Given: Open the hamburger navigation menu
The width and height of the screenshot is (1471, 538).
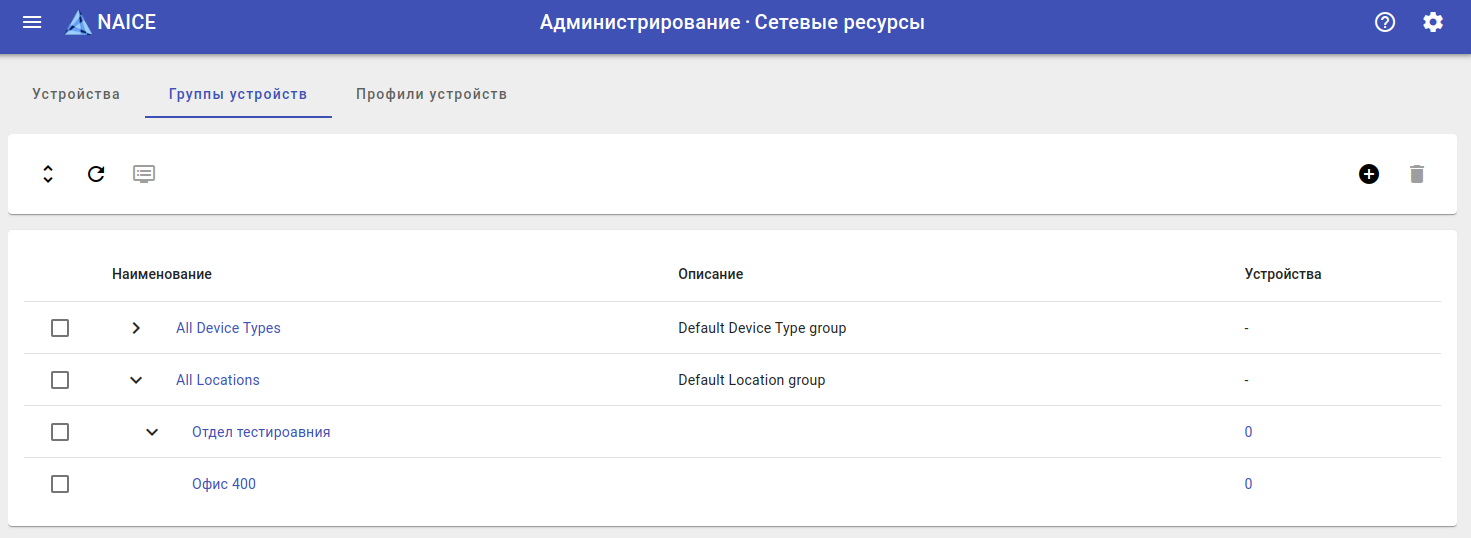Looking at the screenshot, I should 32,22.
